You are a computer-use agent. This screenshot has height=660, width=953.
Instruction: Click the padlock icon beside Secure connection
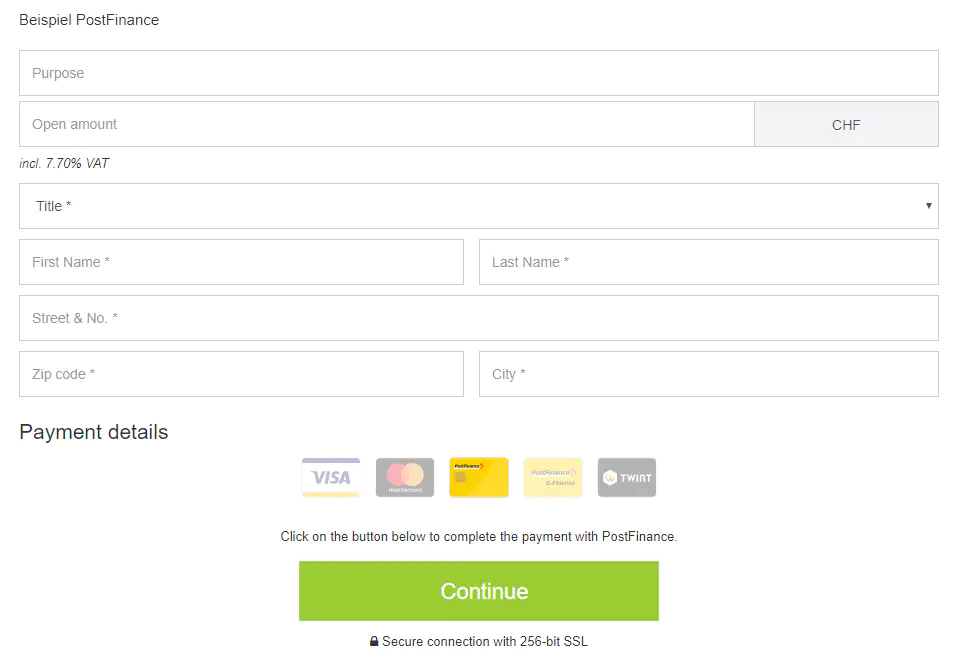point(374,642)
